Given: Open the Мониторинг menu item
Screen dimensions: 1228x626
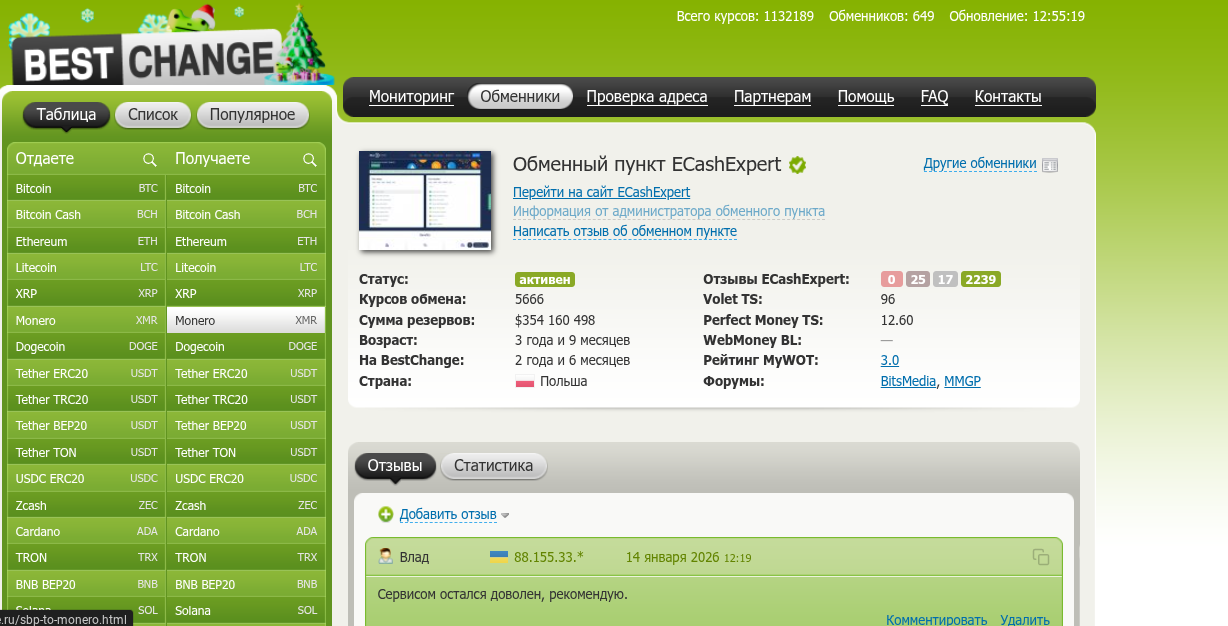Looking at the screenshot, I should coord(411,97).
